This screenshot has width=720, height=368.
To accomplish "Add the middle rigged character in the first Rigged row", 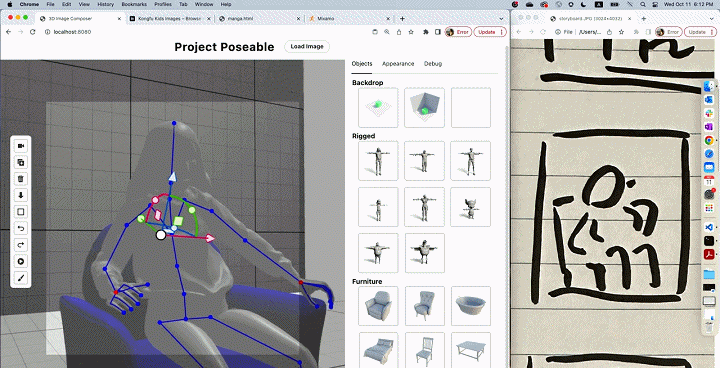I will pos(424,161).
